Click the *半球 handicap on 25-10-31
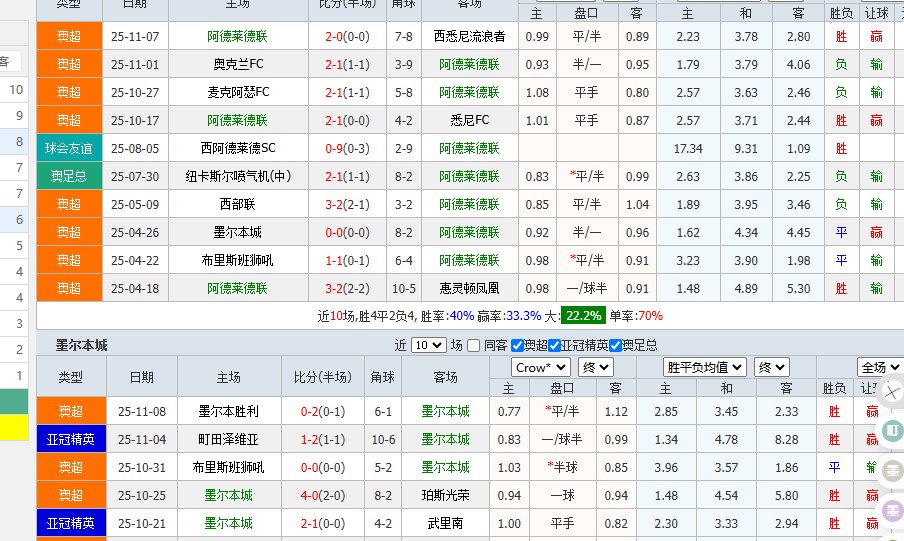Image resolution: width=904 pixels, height=541 pixels. tap(562, 467)
